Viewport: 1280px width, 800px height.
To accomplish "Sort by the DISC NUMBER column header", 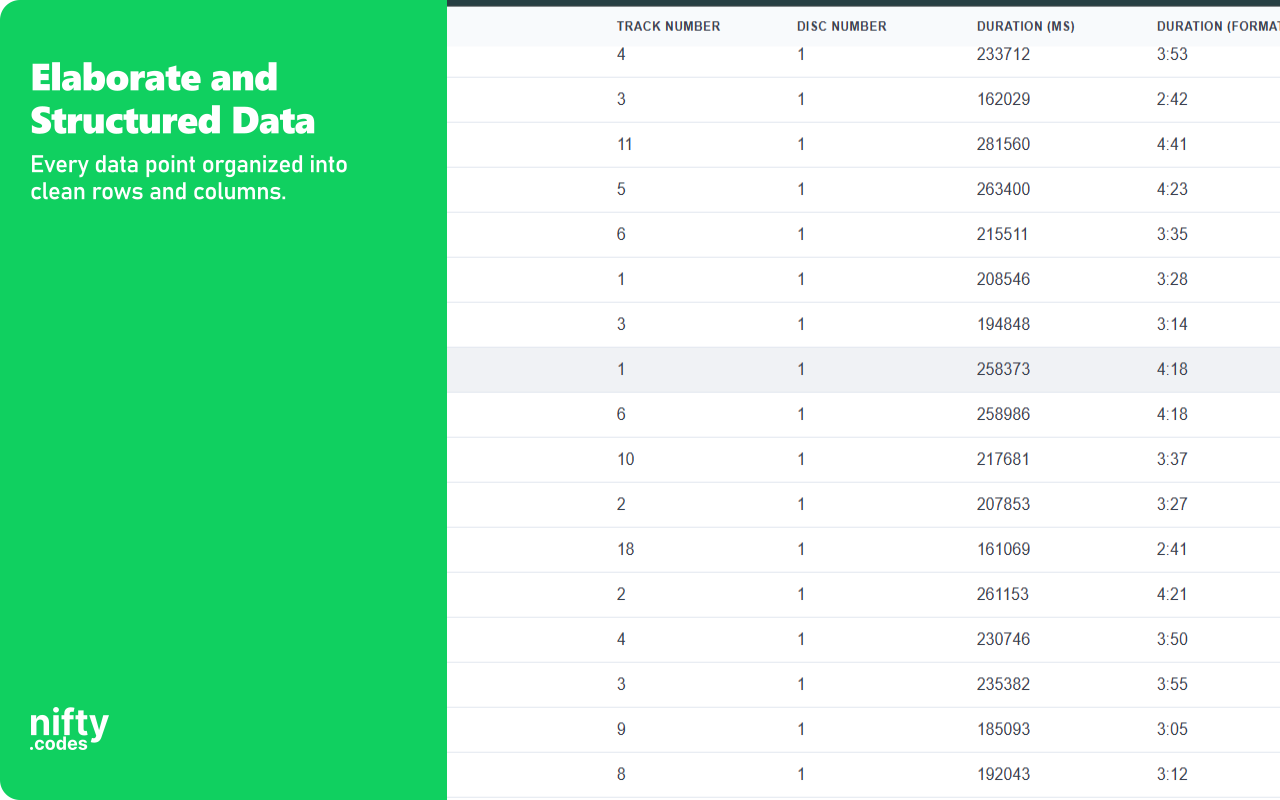I will point(841,26).
